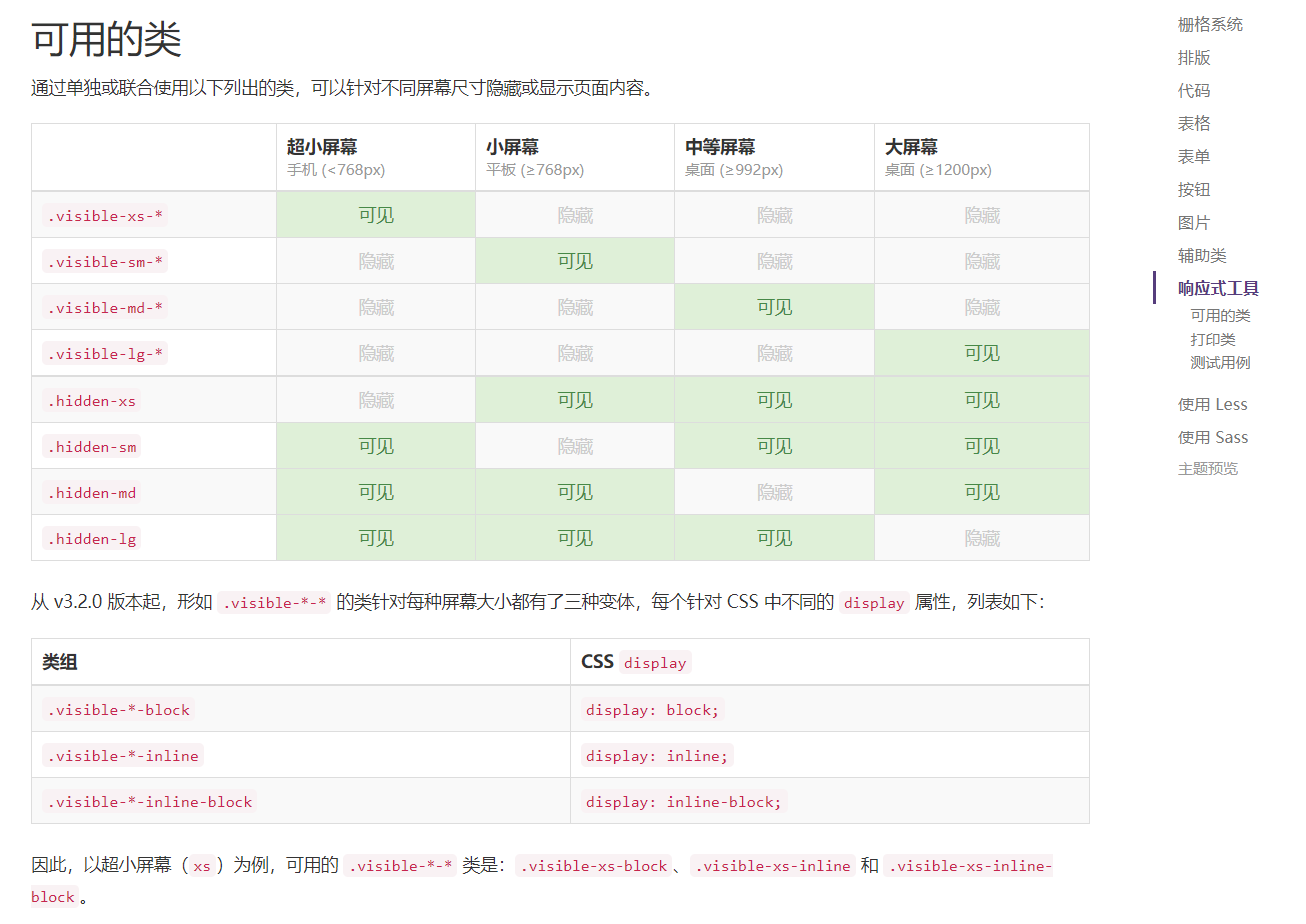Viewport: 1306px width, 924px height.
Task: Click the 可用的类 page heading
Action: 106,40
